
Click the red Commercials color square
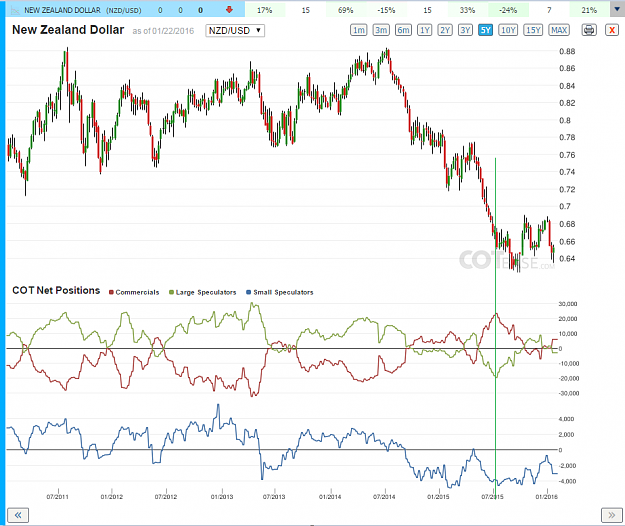(x=112, y=292)
